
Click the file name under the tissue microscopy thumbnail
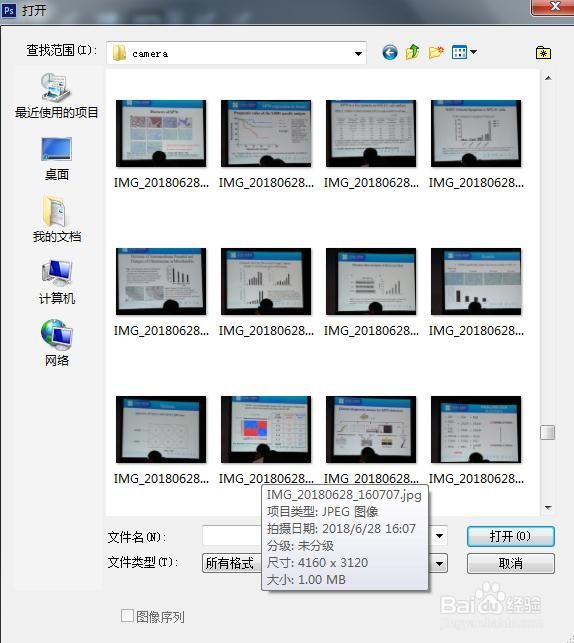(x=161, y=183)
